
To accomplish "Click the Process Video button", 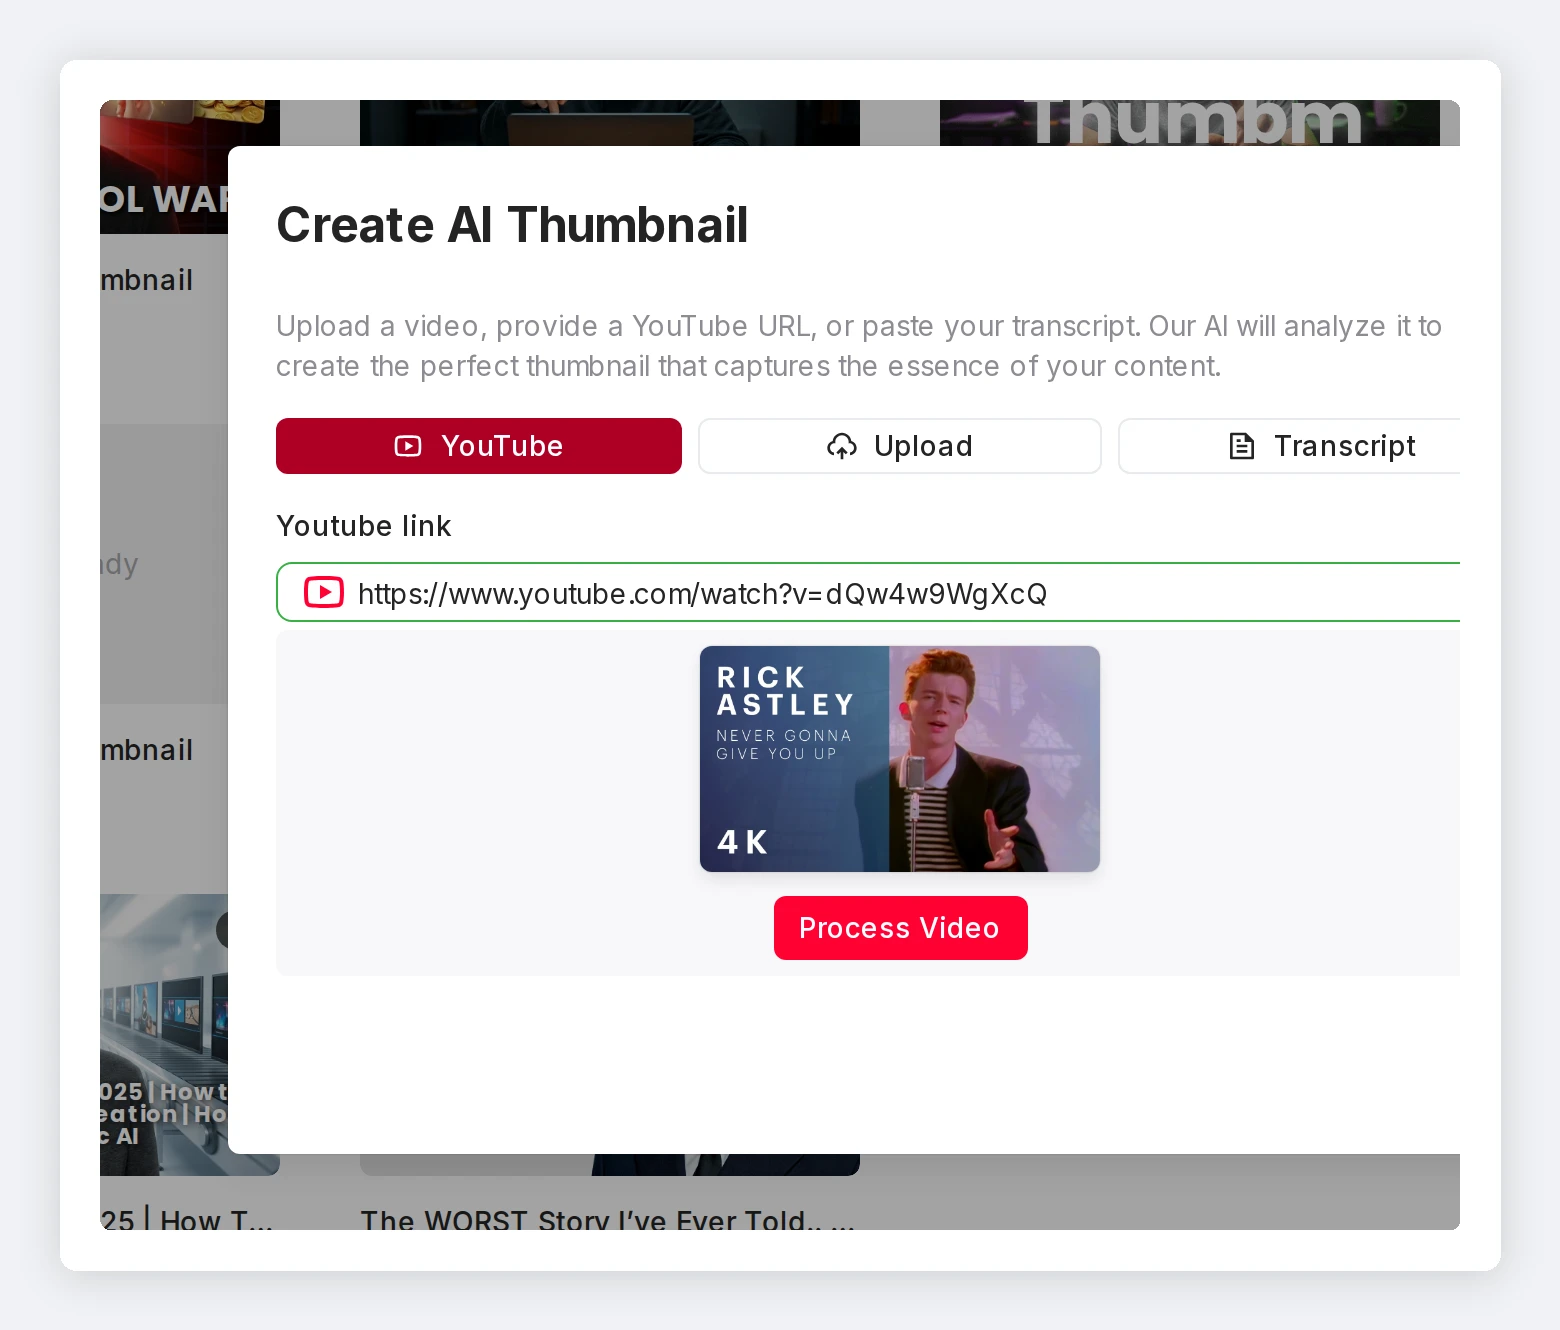I will [x=900, y=928].
